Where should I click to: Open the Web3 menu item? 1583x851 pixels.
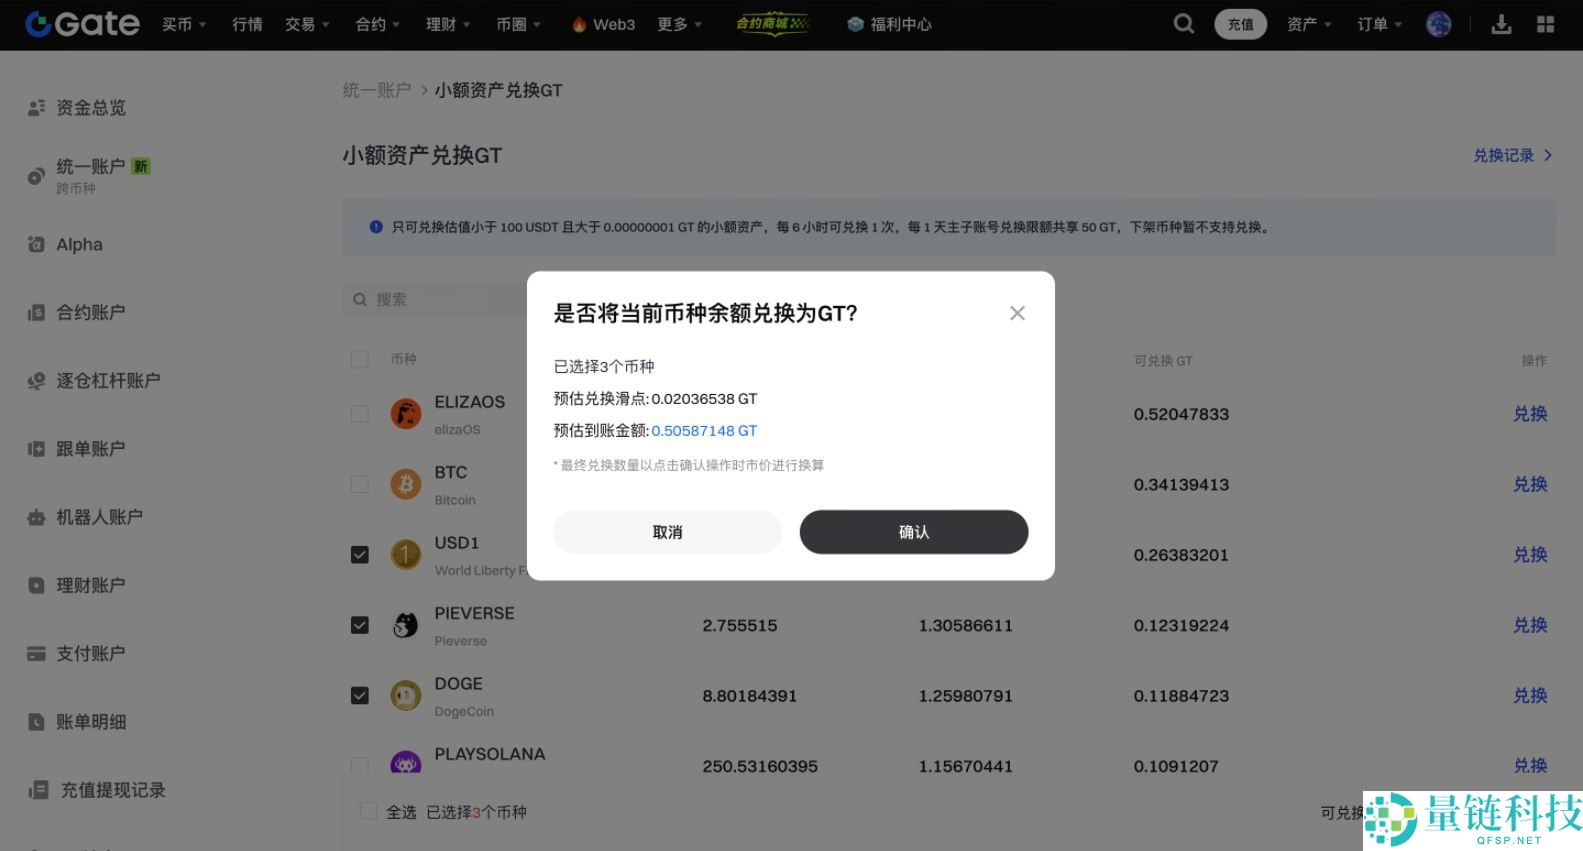click(604, 24)
